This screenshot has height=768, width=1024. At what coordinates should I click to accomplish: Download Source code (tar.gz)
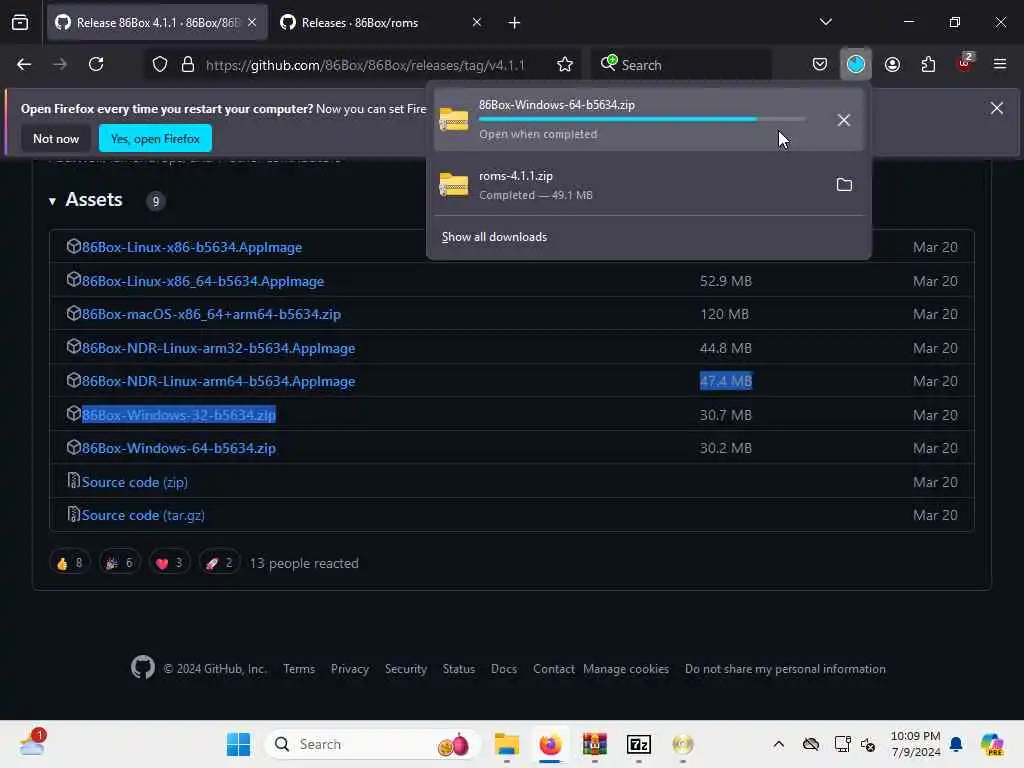(143, 515)
